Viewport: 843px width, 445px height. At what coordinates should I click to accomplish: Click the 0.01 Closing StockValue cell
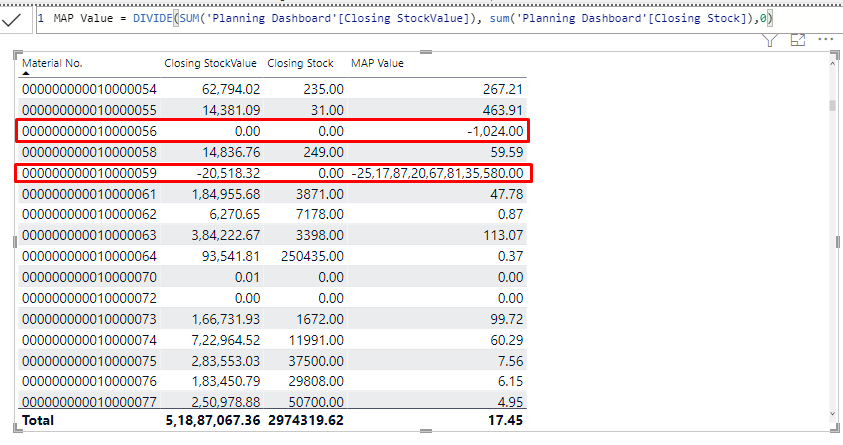coord(247,277)
